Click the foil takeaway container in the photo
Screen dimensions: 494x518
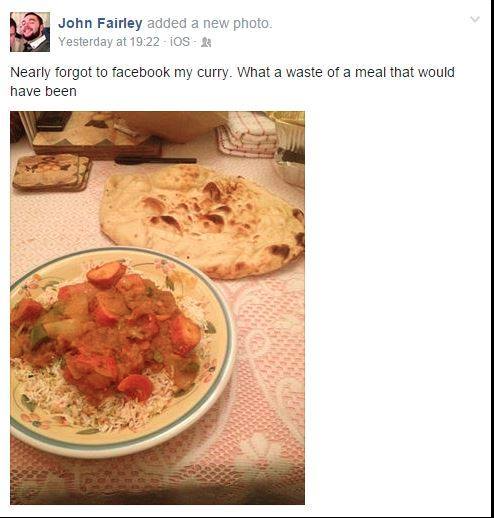pos(289,150)
